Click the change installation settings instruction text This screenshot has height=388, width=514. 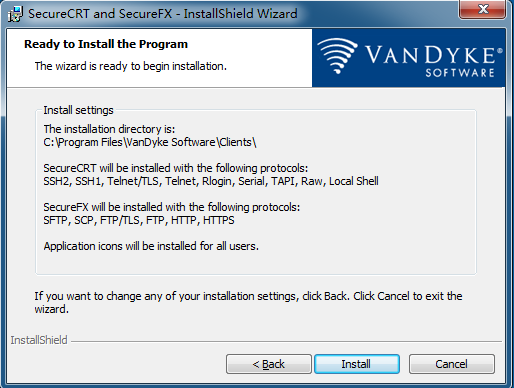(x=248, y=302)
